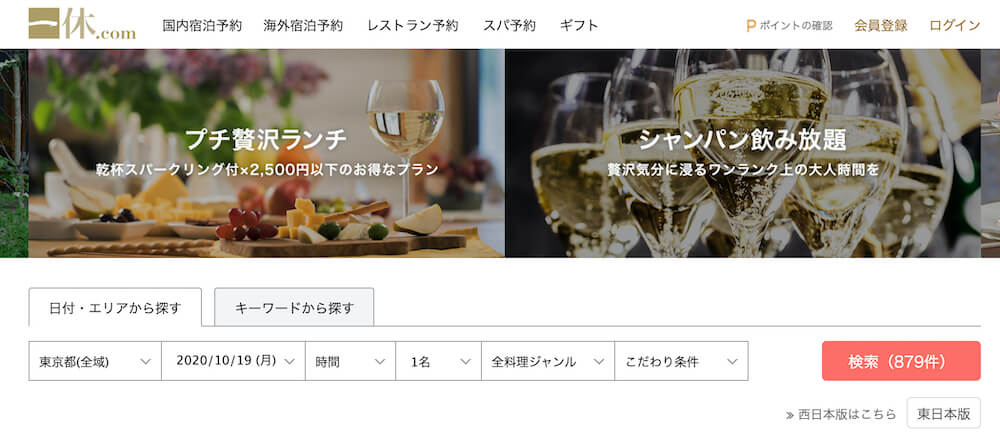Expand the 全料理ジャンル dropdown

tap(548, 361)
